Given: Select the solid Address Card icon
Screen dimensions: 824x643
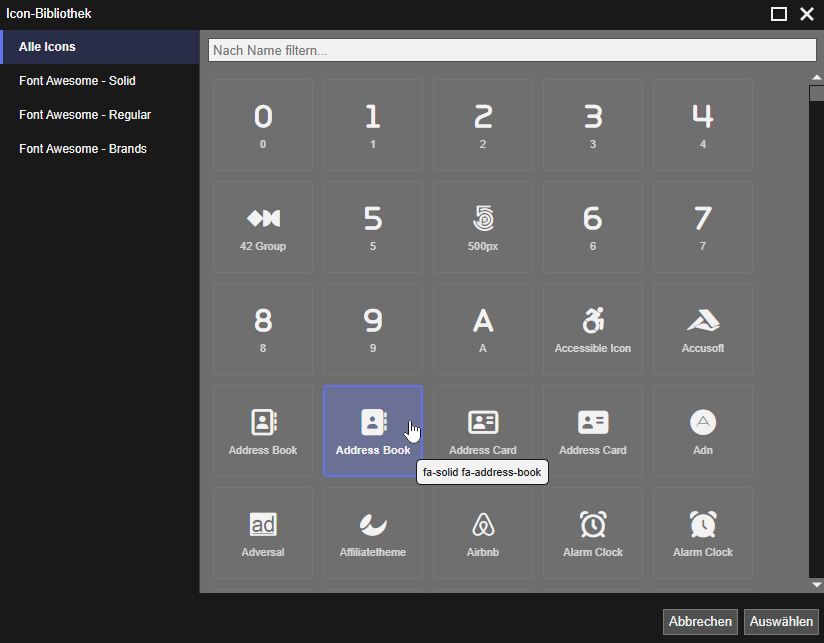Looking at the screenshot, I should pyautogui.click(x=593, y=431).
